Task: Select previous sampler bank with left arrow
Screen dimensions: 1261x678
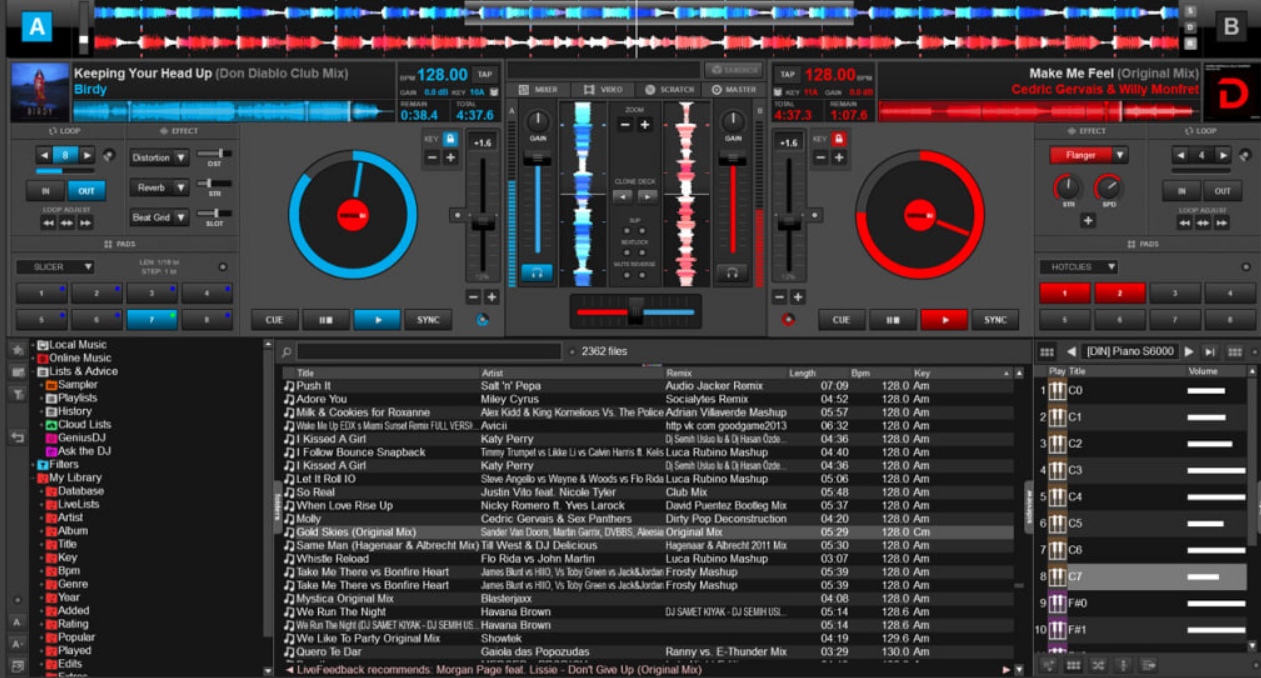Action: [1072, 352]
